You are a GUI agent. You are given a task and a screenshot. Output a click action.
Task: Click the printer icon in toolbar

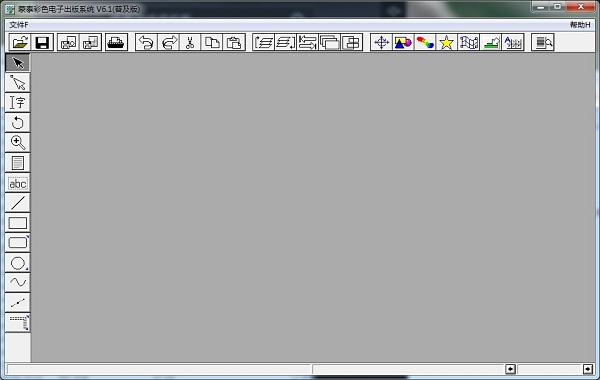tap(116, 42)
